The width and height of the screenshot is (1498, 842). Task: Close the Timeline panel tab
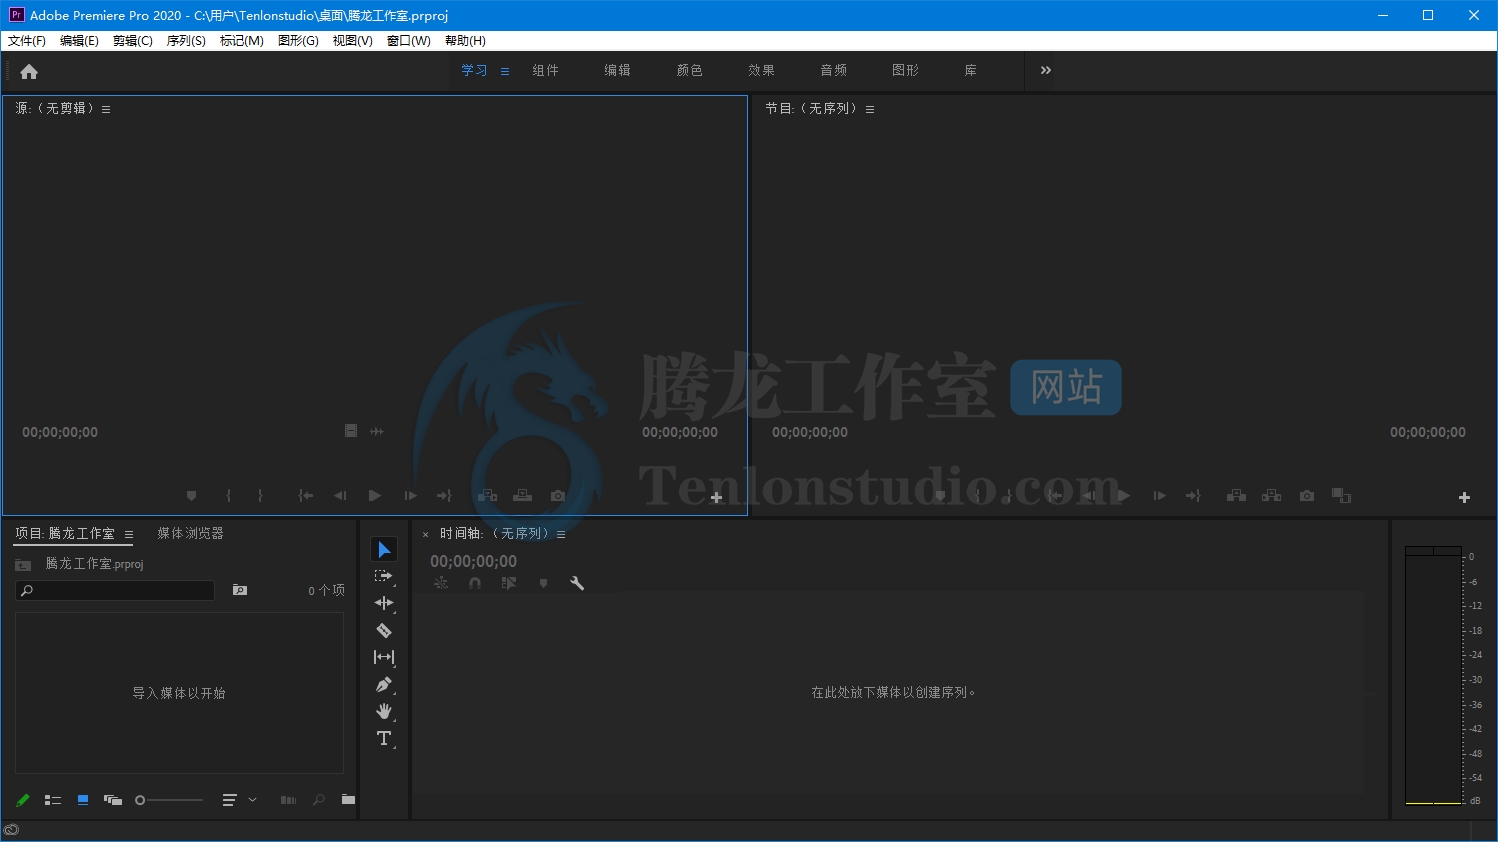coord(425,535)
